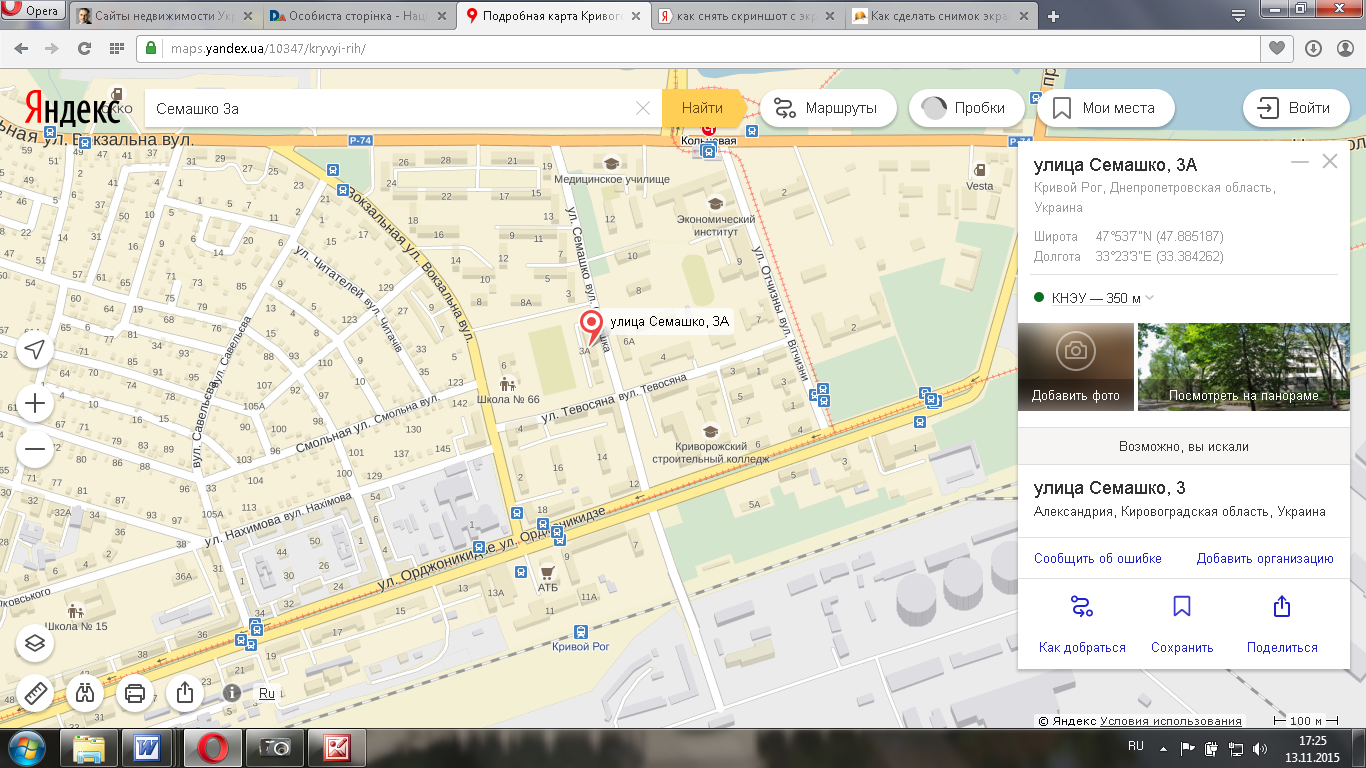
Task: Save the place with "Сохранить"
Action: pyautogui.click(x=1182, y=624)
